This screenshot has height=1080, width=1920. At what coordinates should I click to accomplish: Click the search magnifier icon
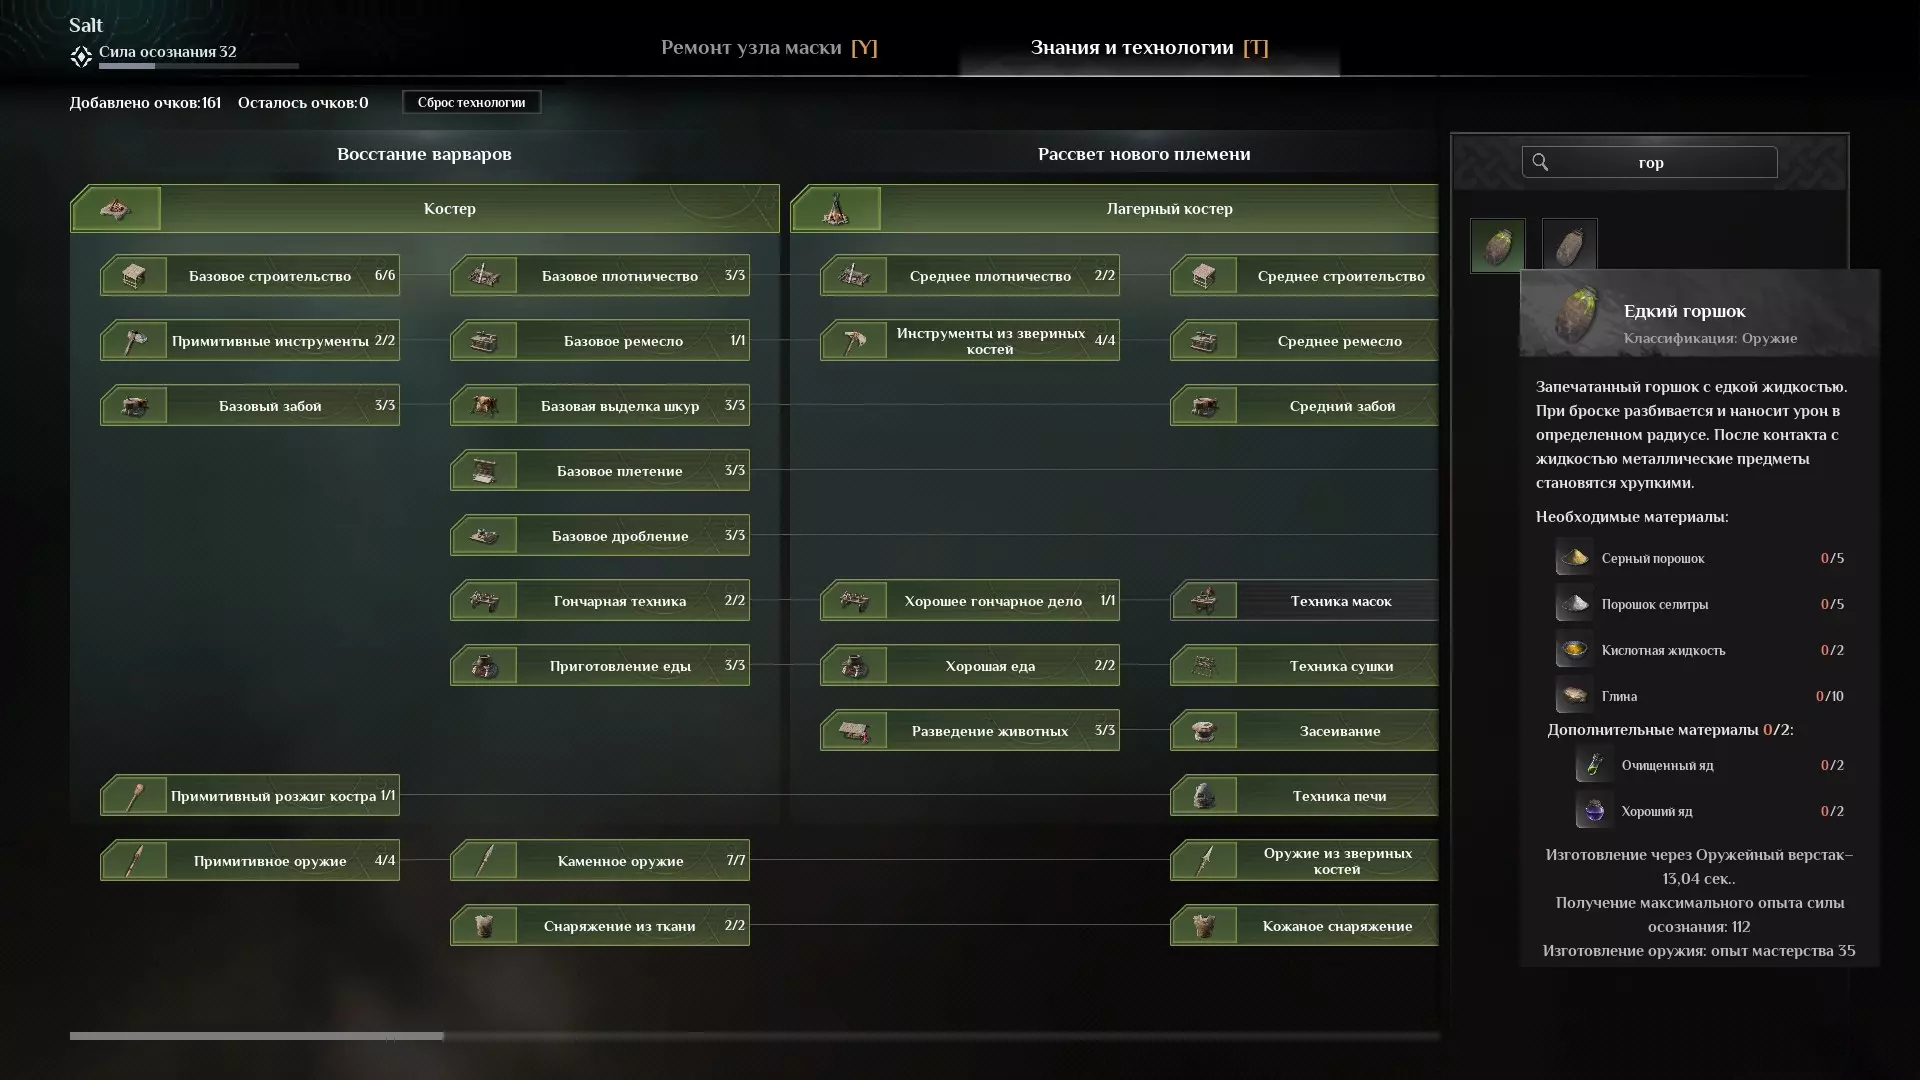click(1540, 162)
